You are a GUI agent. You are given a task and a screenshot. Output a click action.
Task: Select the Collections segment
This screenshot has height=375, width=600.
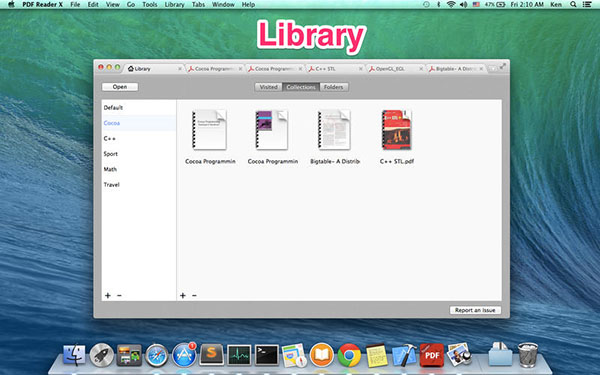tap(301, 87)
